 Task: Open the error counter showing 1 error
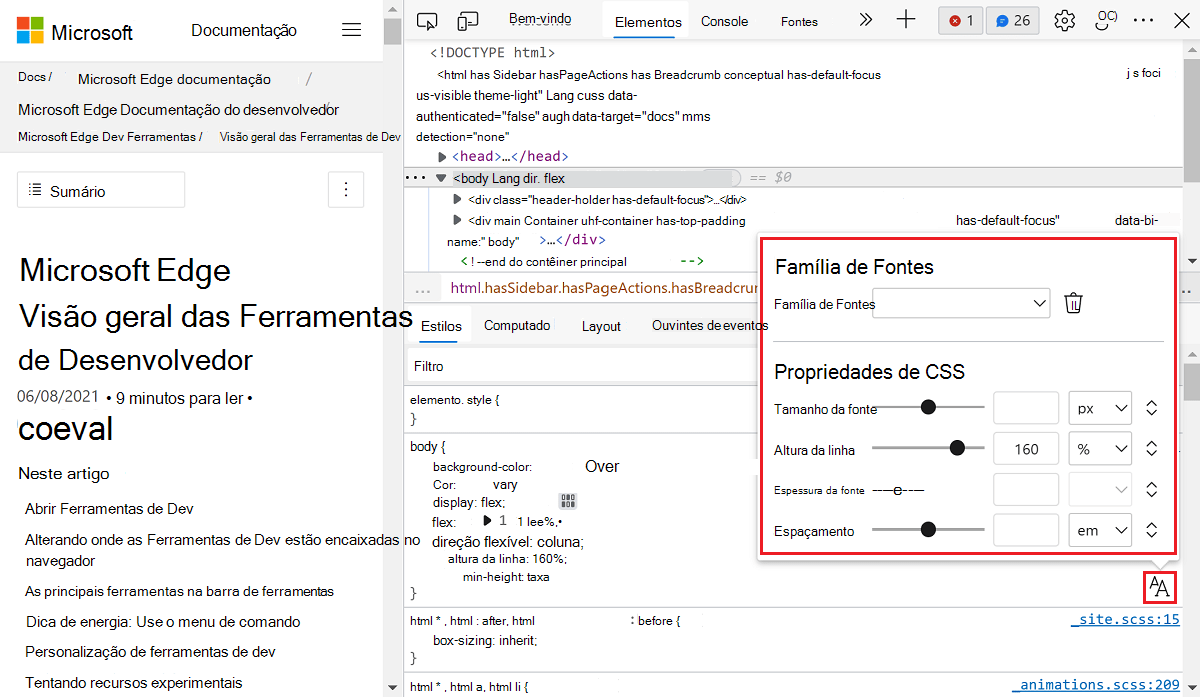(960, 20)
